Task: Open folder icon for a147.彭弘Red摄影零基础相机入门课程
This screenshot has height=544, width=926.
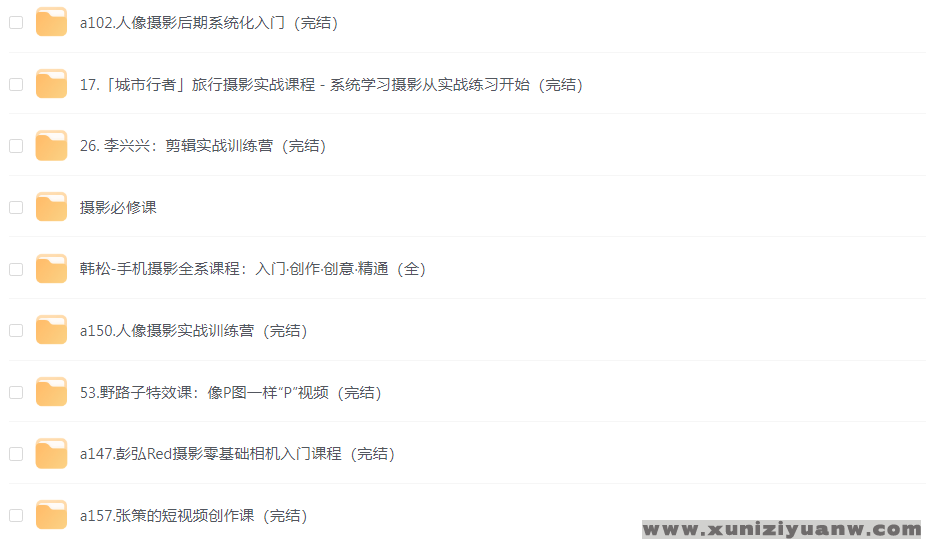Action: [51, 454]
